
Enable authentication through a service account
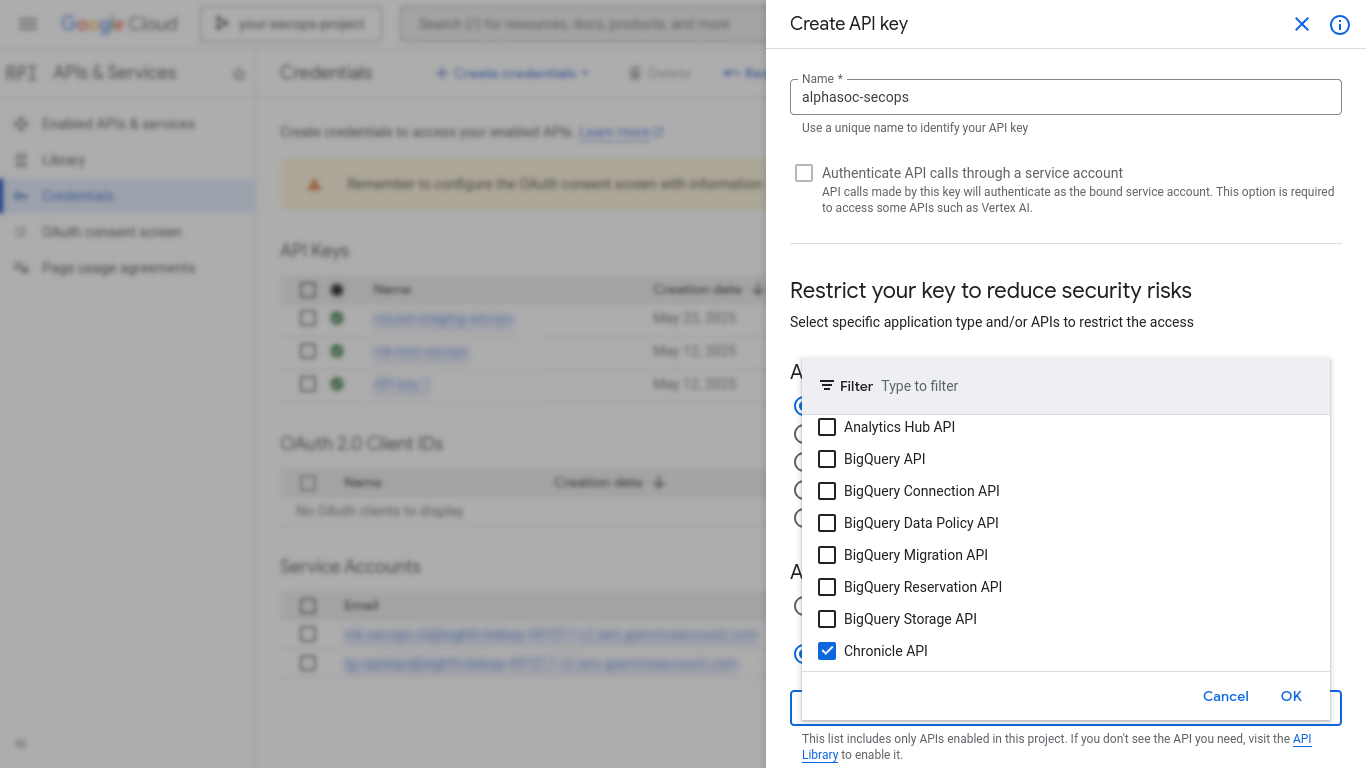click(x=804, y=172)
